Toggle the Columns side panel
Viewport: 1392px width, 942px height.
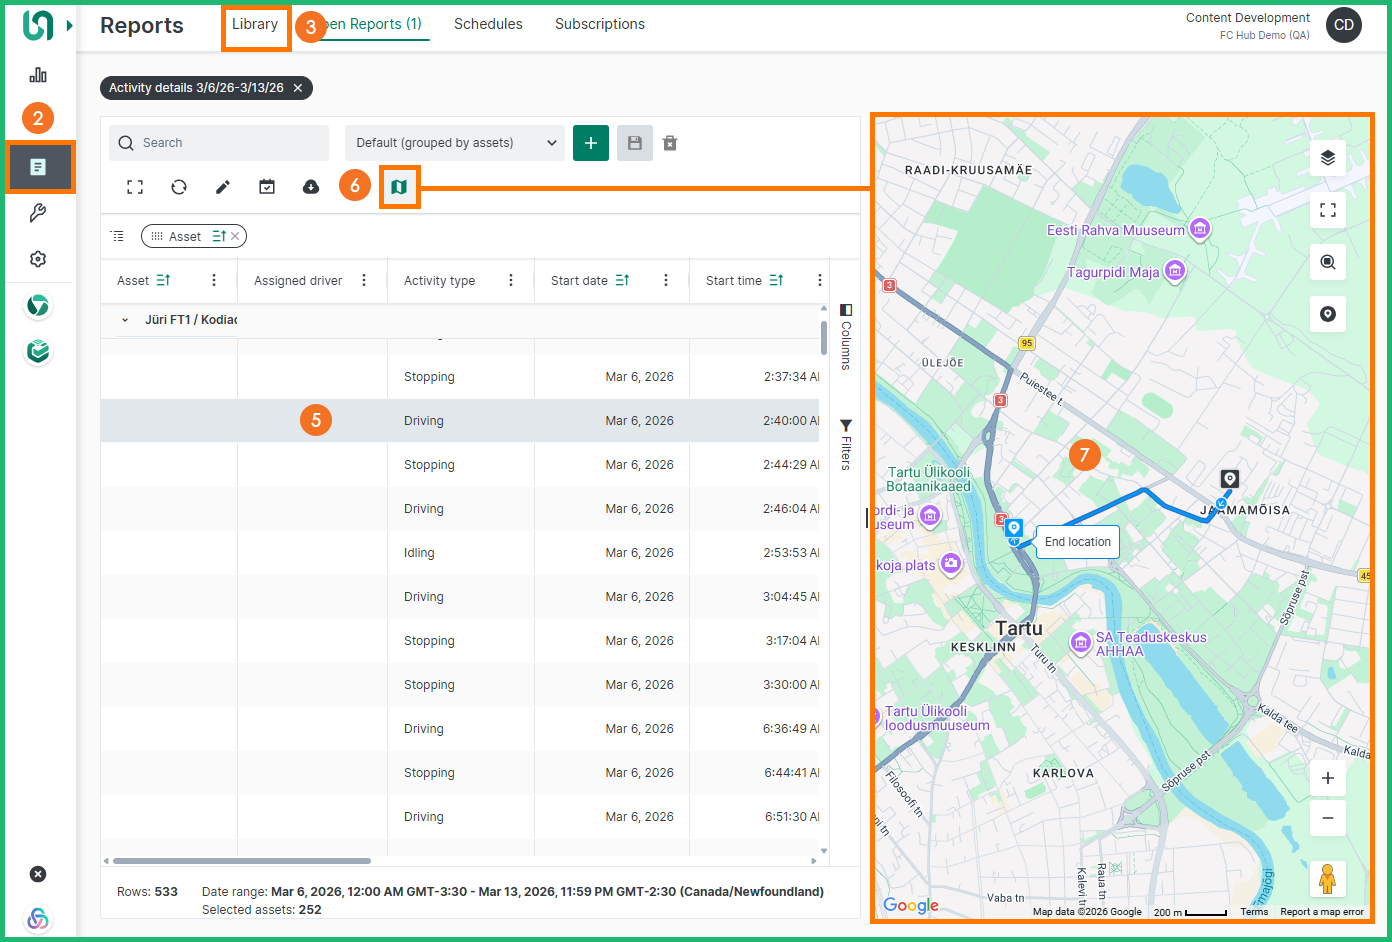click(x=845, y=337)
